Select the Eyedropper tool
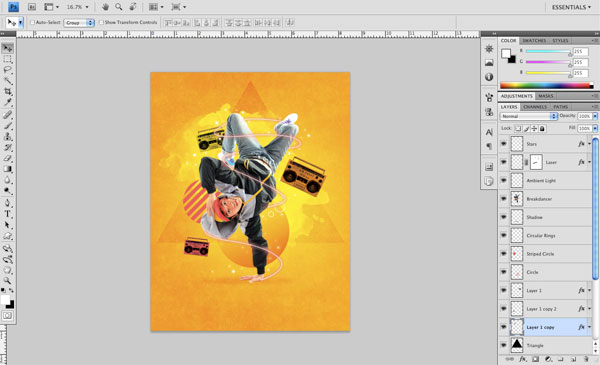The image size is (600, 365). coord(7,102)
